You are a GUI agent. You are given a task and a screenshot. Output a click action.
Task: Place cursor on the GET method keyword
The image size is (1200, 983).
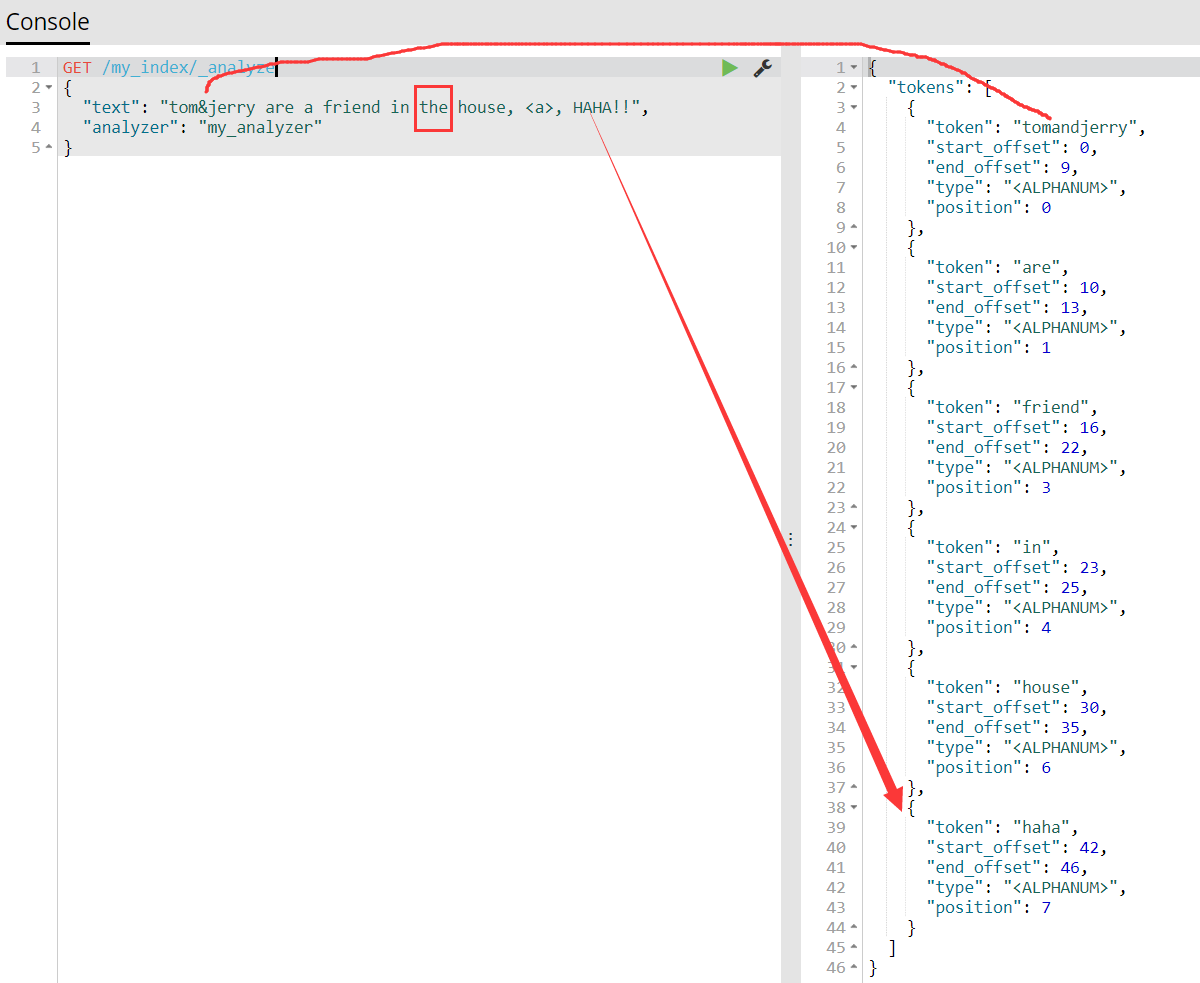click(77, 67)
